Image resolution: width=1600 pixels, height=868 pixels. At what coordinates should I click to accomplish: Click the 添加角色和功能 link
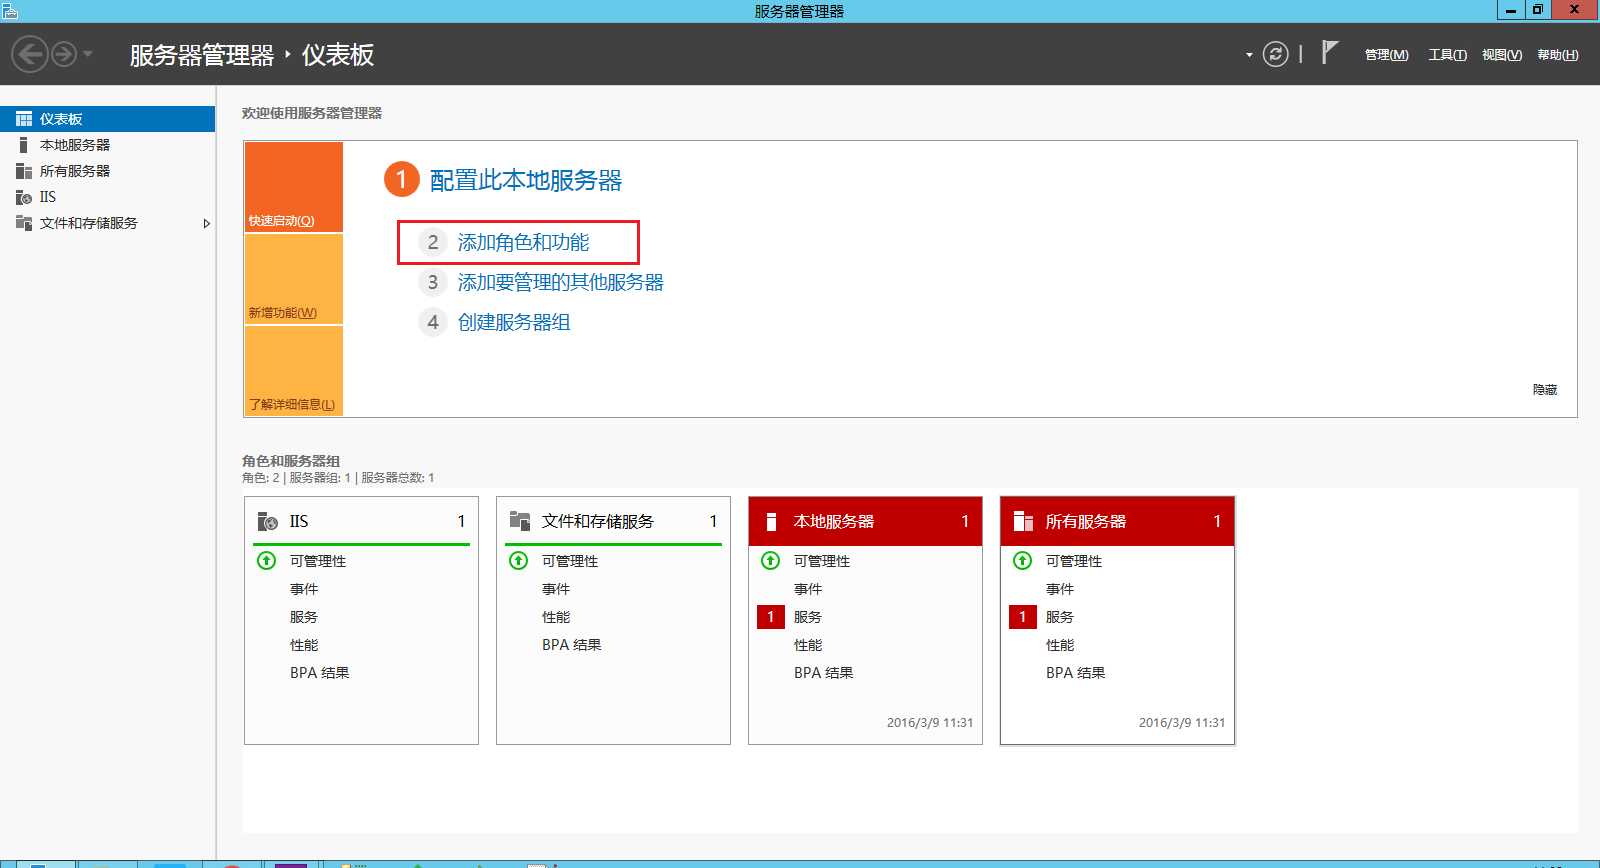523,242
